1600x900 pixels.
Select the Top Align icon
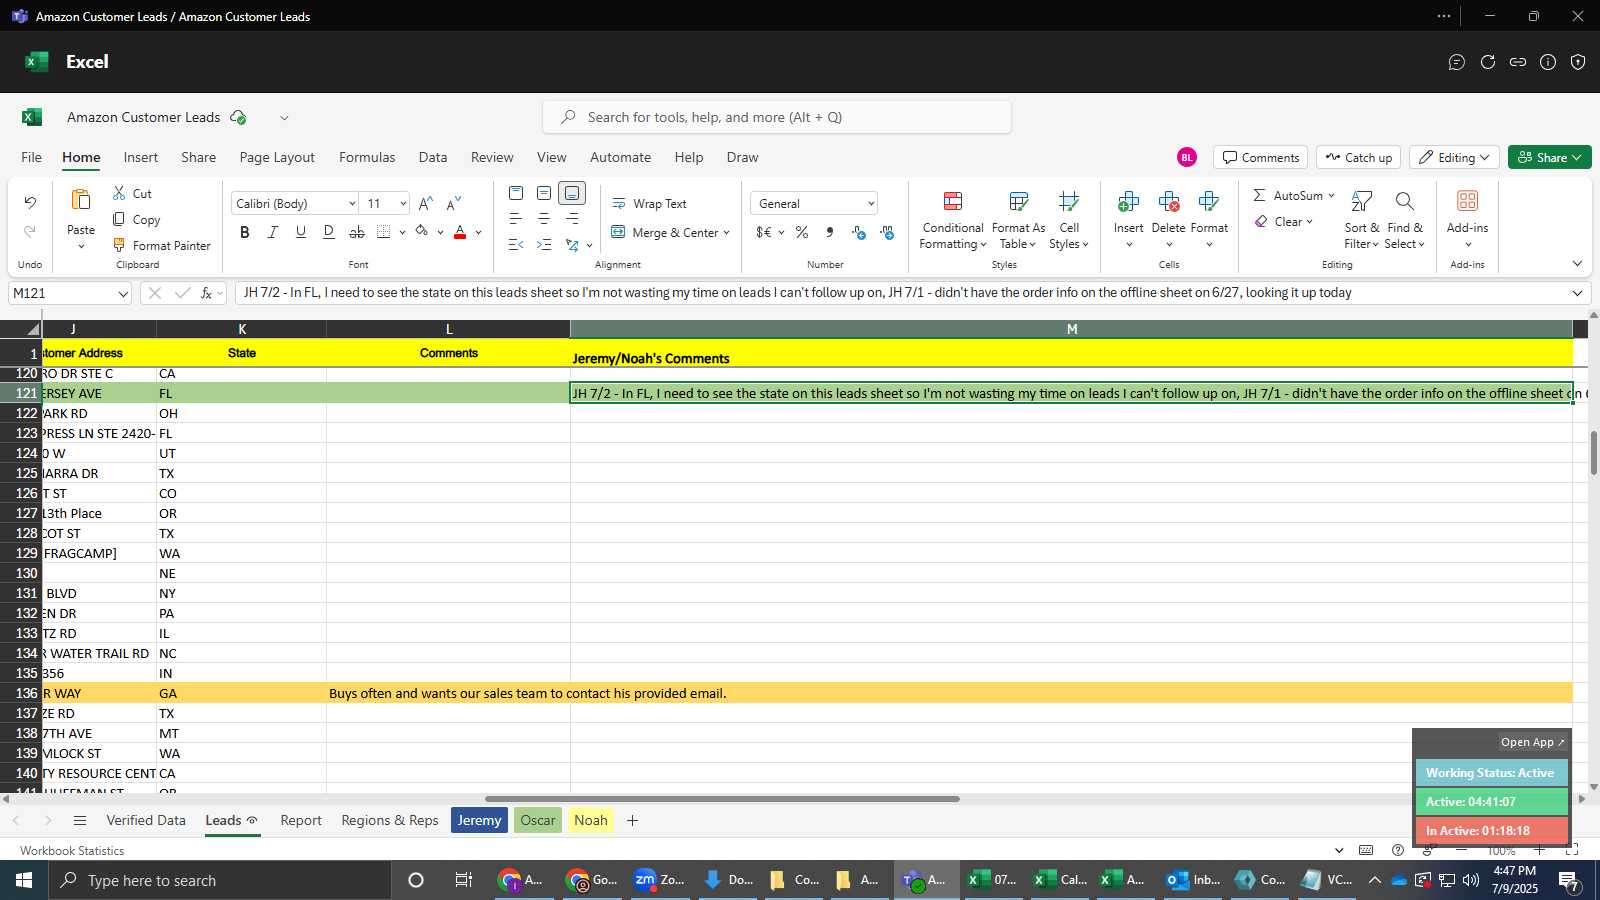point(516,193)
